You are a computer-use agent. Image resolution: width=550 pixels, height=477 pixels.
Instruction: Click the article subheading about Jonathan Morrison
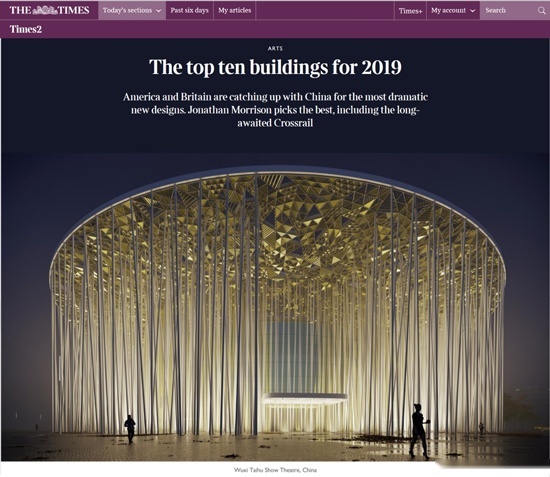275,110
